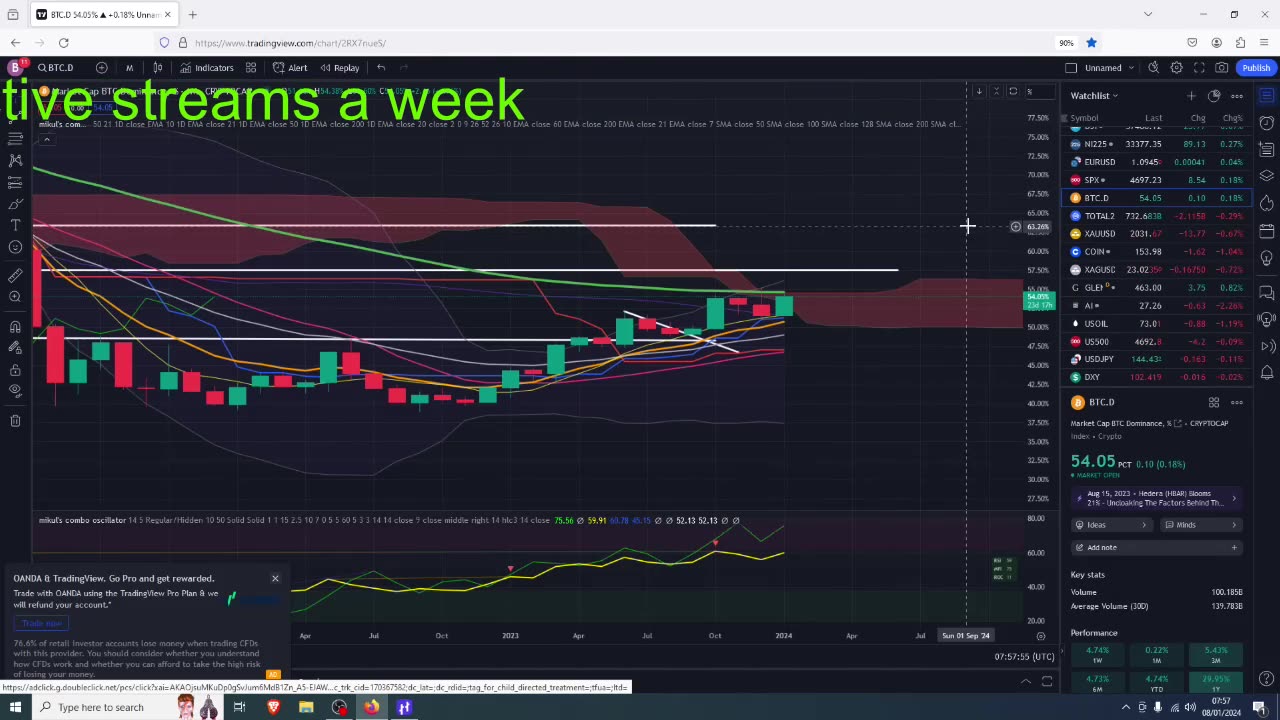This screenshot has height=720, width=1280.
Task: Toggle Magnet mode
Action: click(x=15, y=326)
